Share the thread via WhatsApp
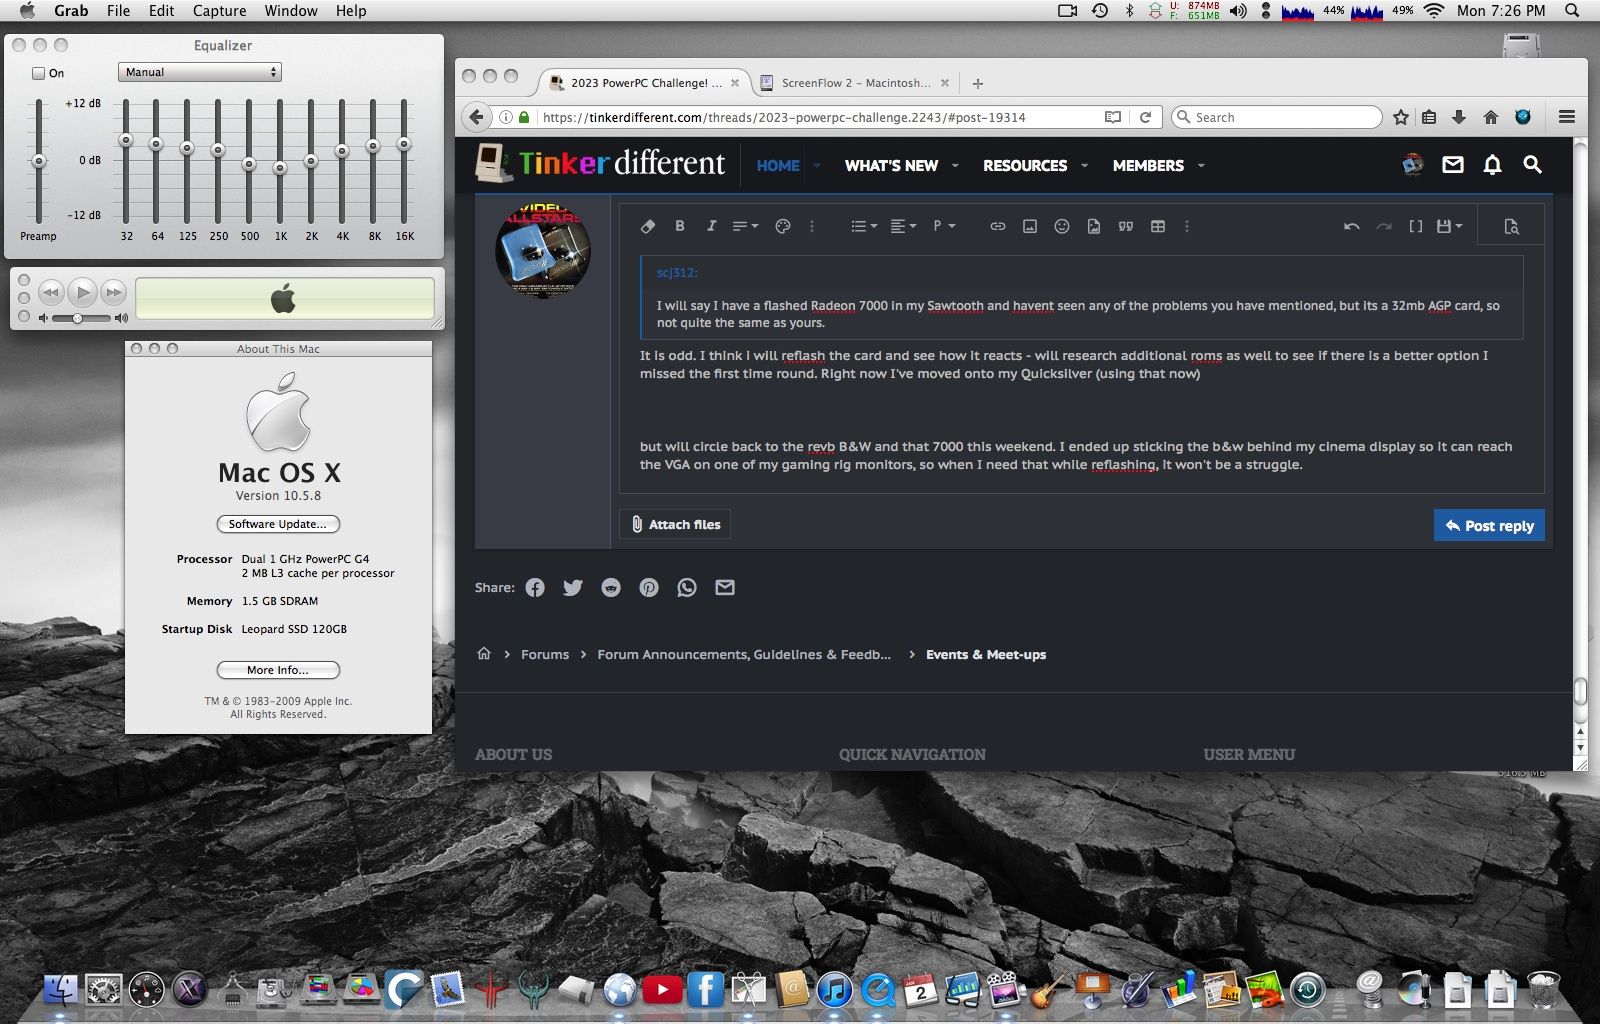 (x=687, y=588)
